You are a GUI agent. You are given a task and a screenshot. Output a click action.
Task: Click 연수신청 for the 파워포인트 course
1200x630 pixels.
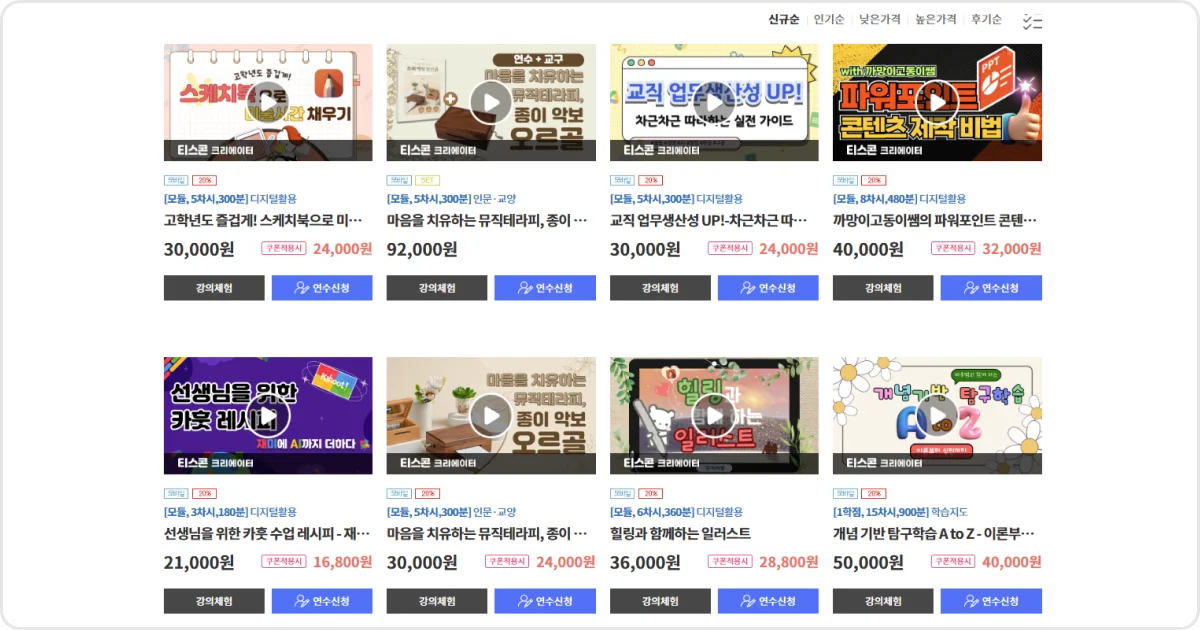(x=991, y=288)
